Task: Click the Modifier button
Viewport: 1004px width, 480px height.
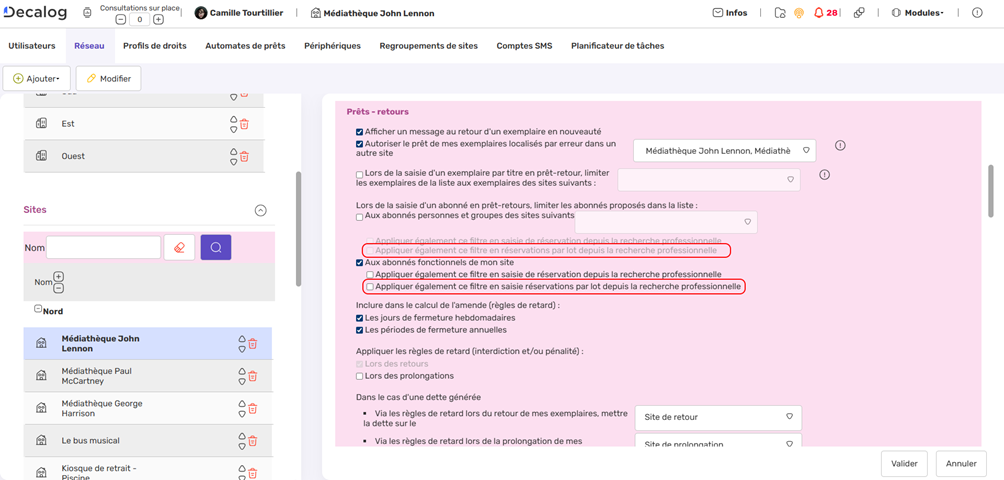Action: coord(108,78)
